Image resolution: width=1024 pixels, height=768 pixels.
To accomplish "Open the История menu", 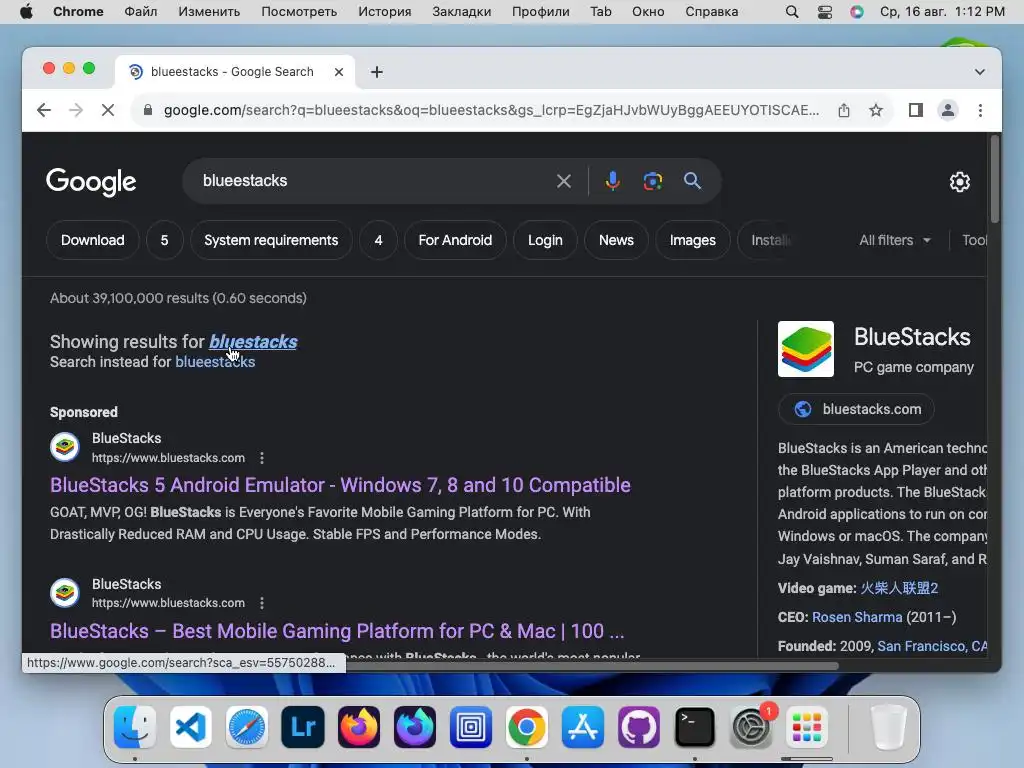I will tap(385, 12).
